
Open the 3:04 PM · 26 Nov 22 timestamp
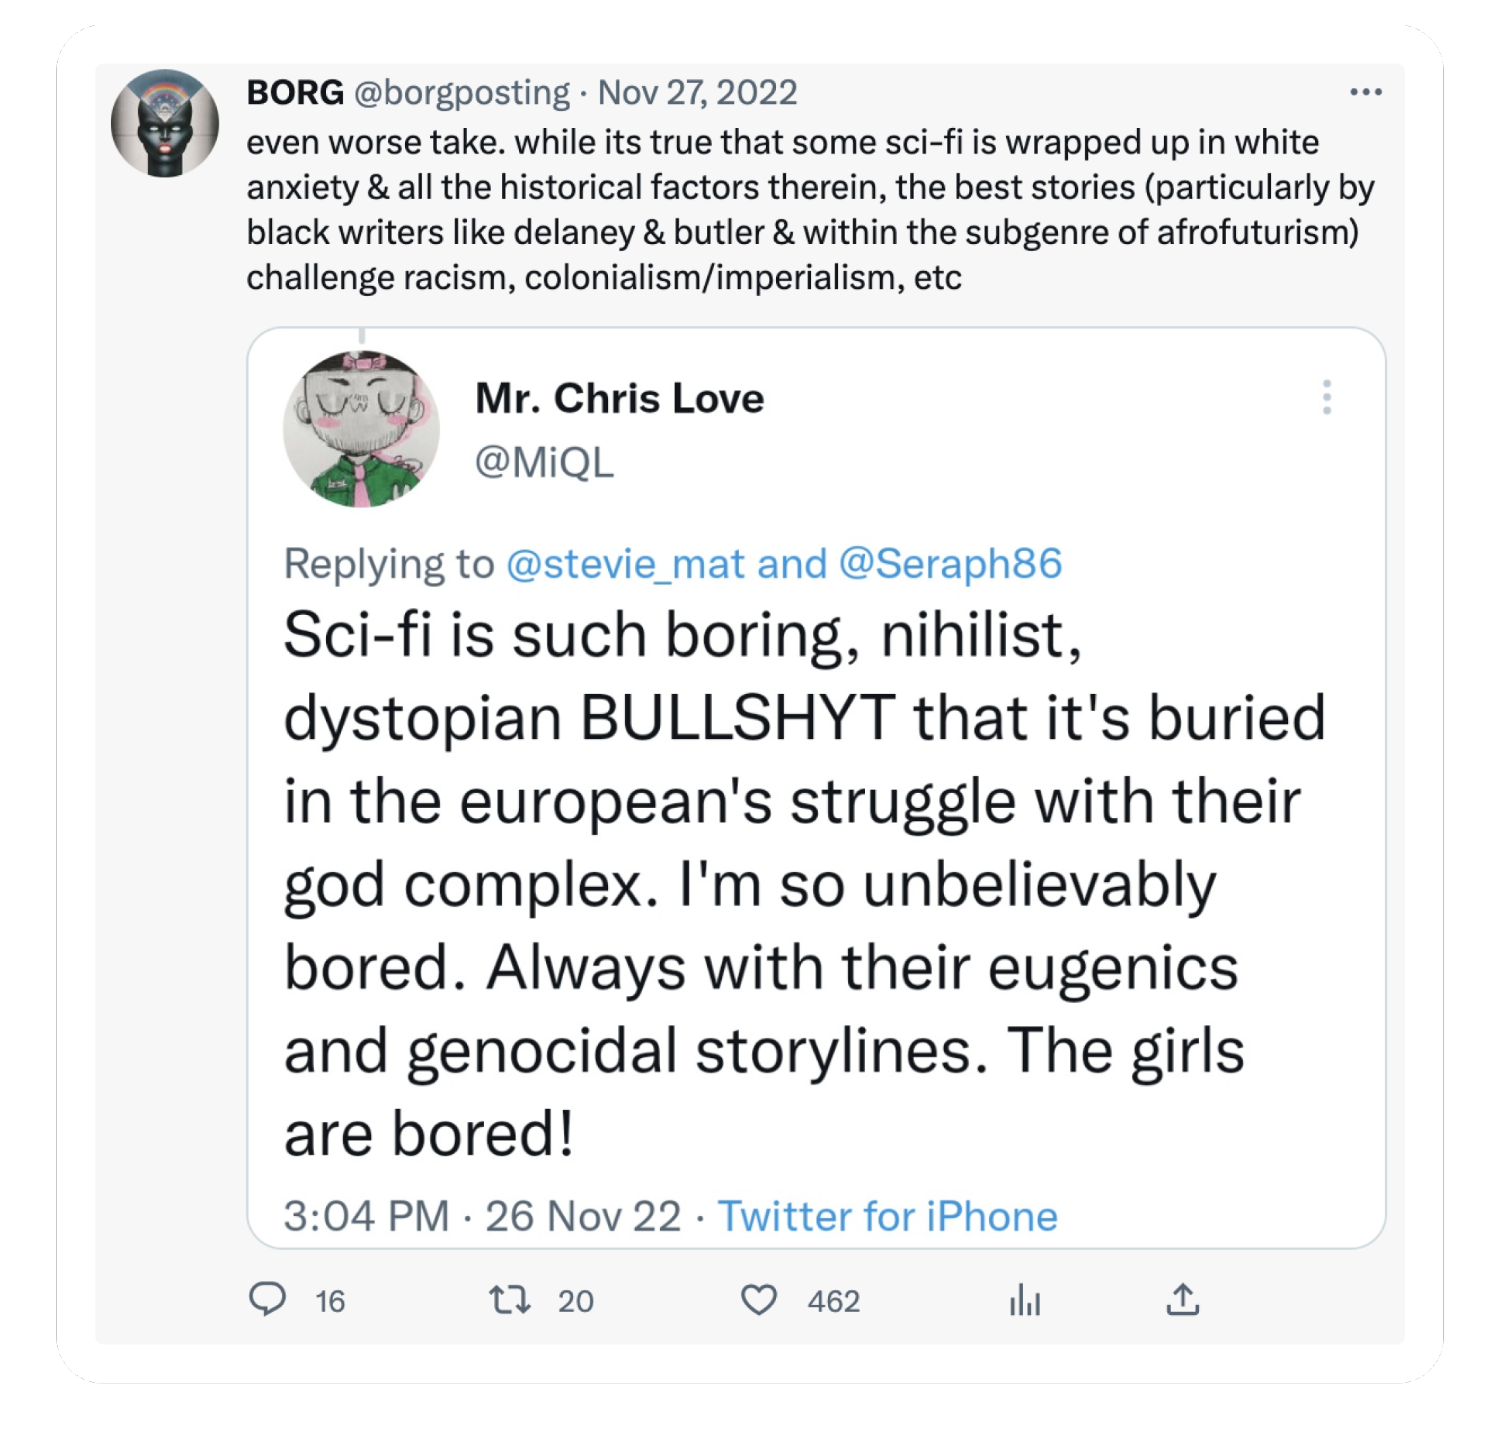coord(482,1216)
